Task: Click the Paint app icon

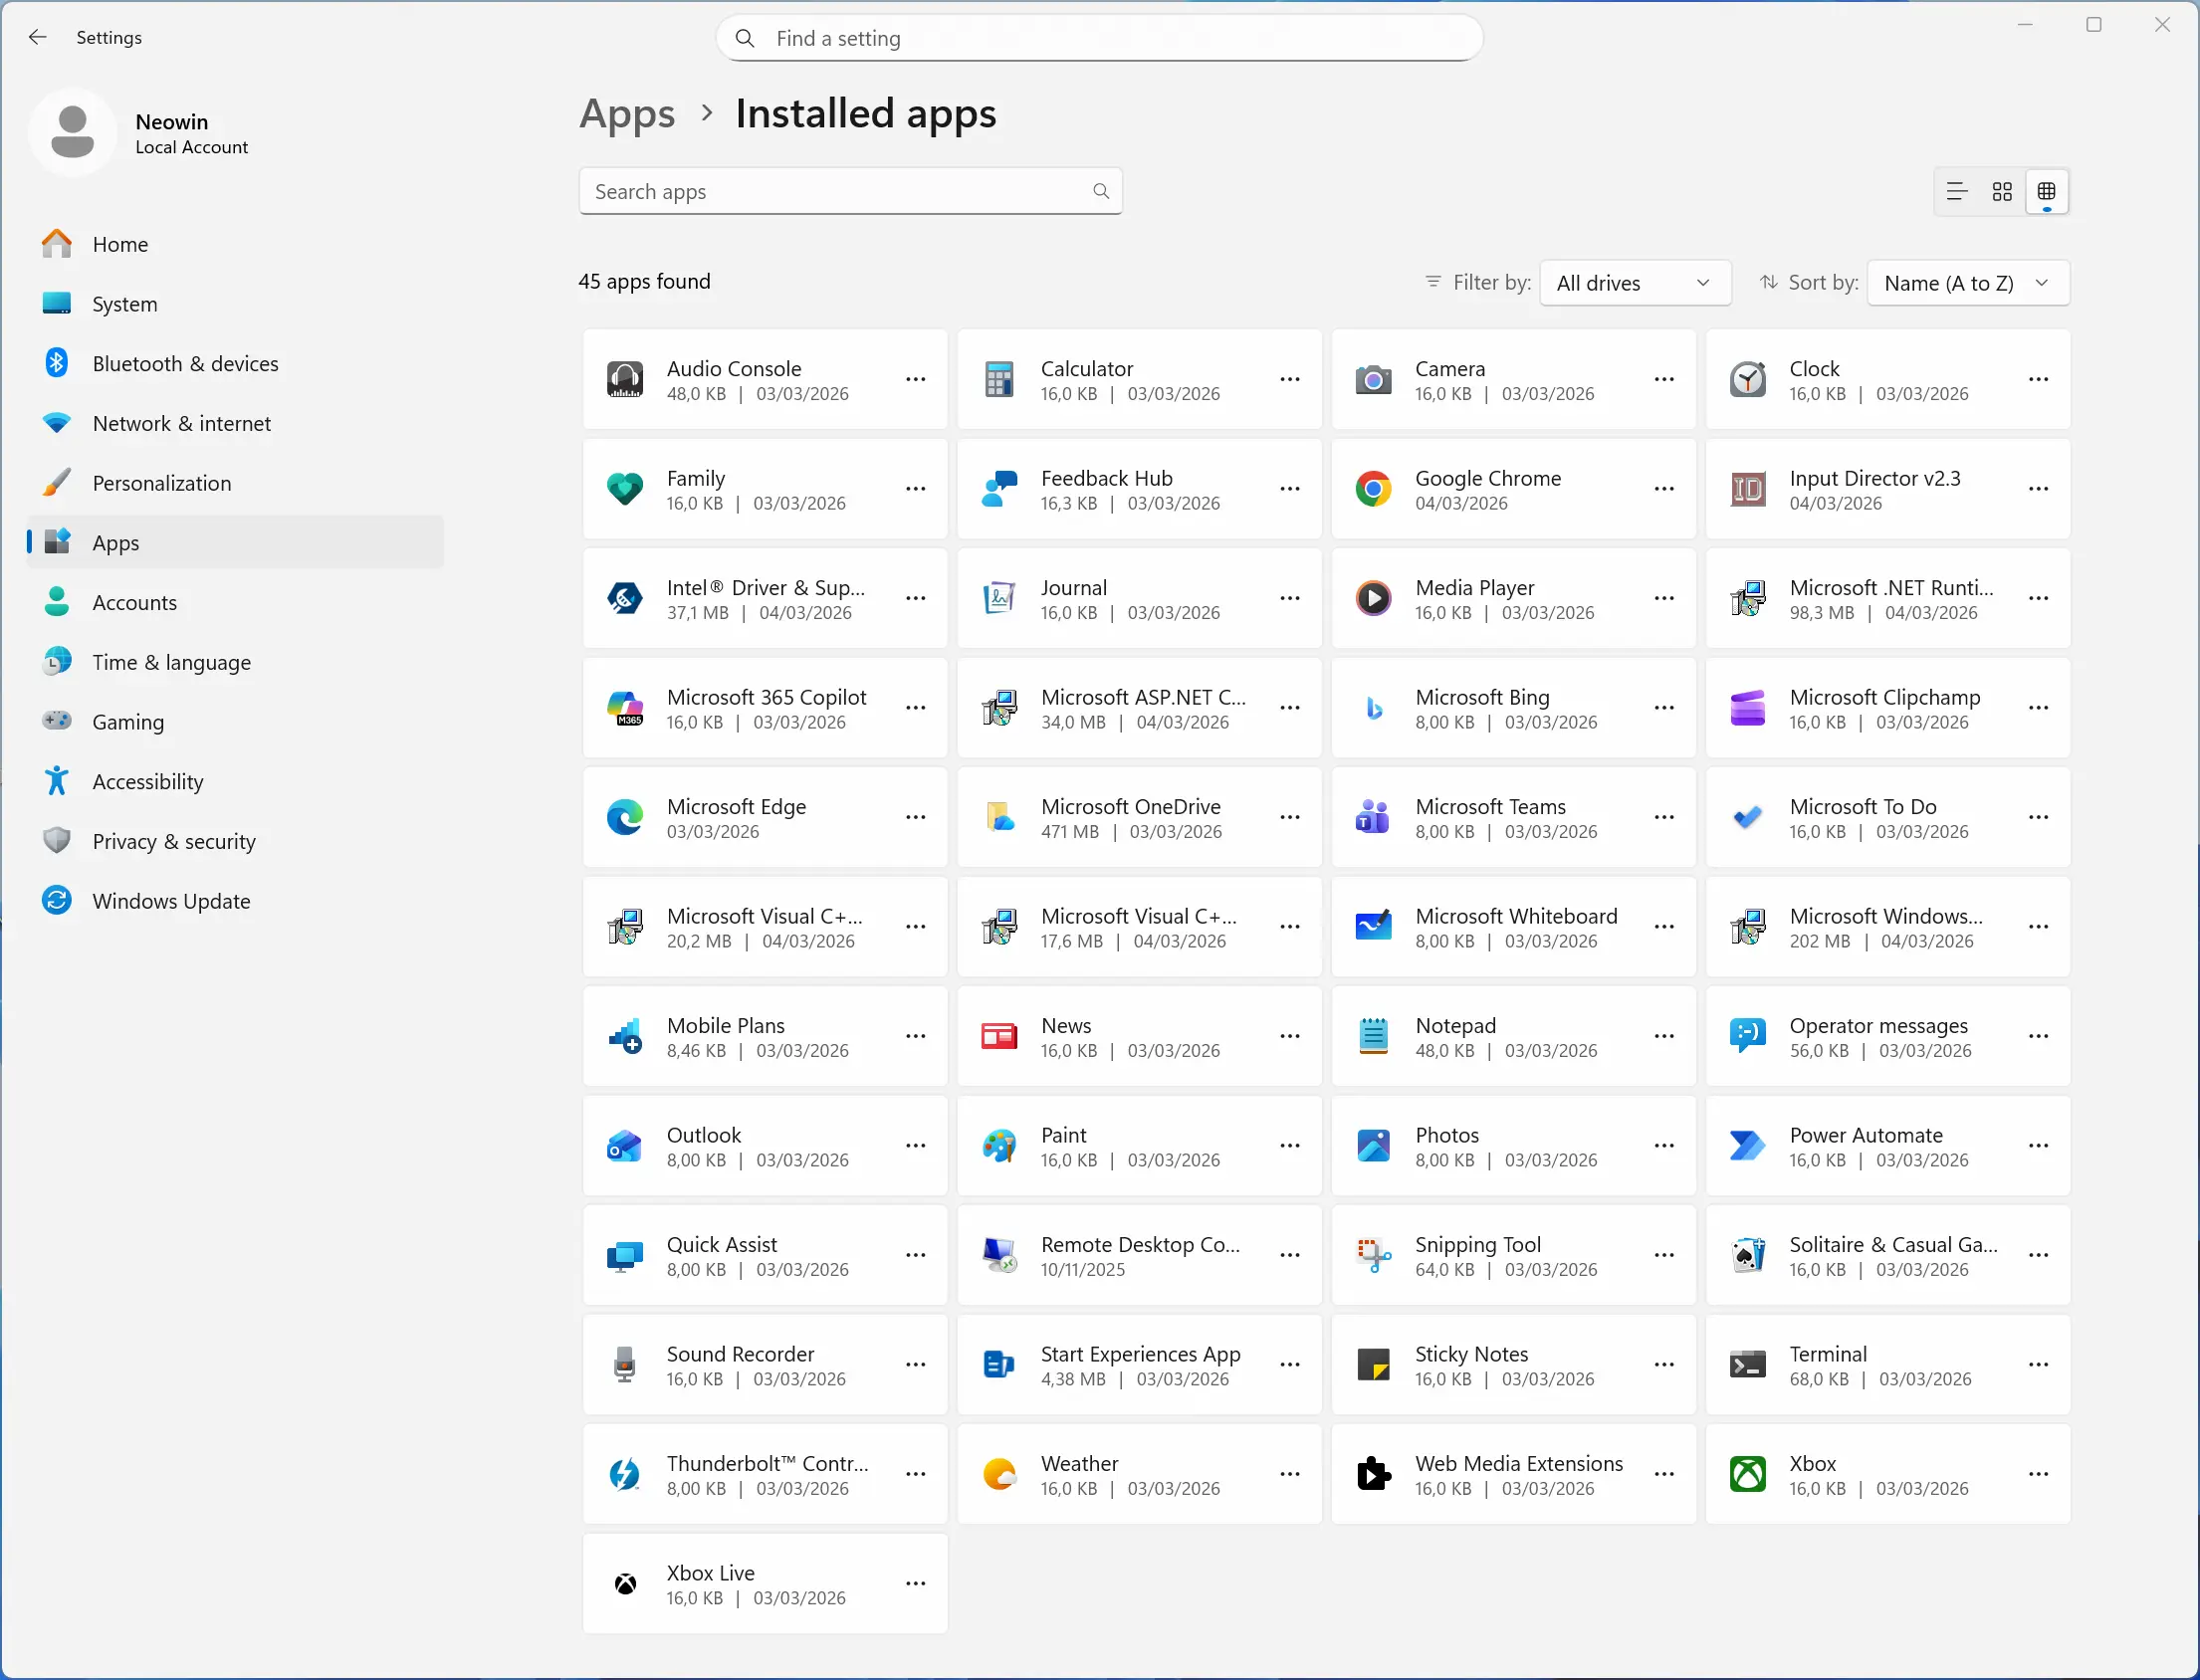Action: point(999,1146)
